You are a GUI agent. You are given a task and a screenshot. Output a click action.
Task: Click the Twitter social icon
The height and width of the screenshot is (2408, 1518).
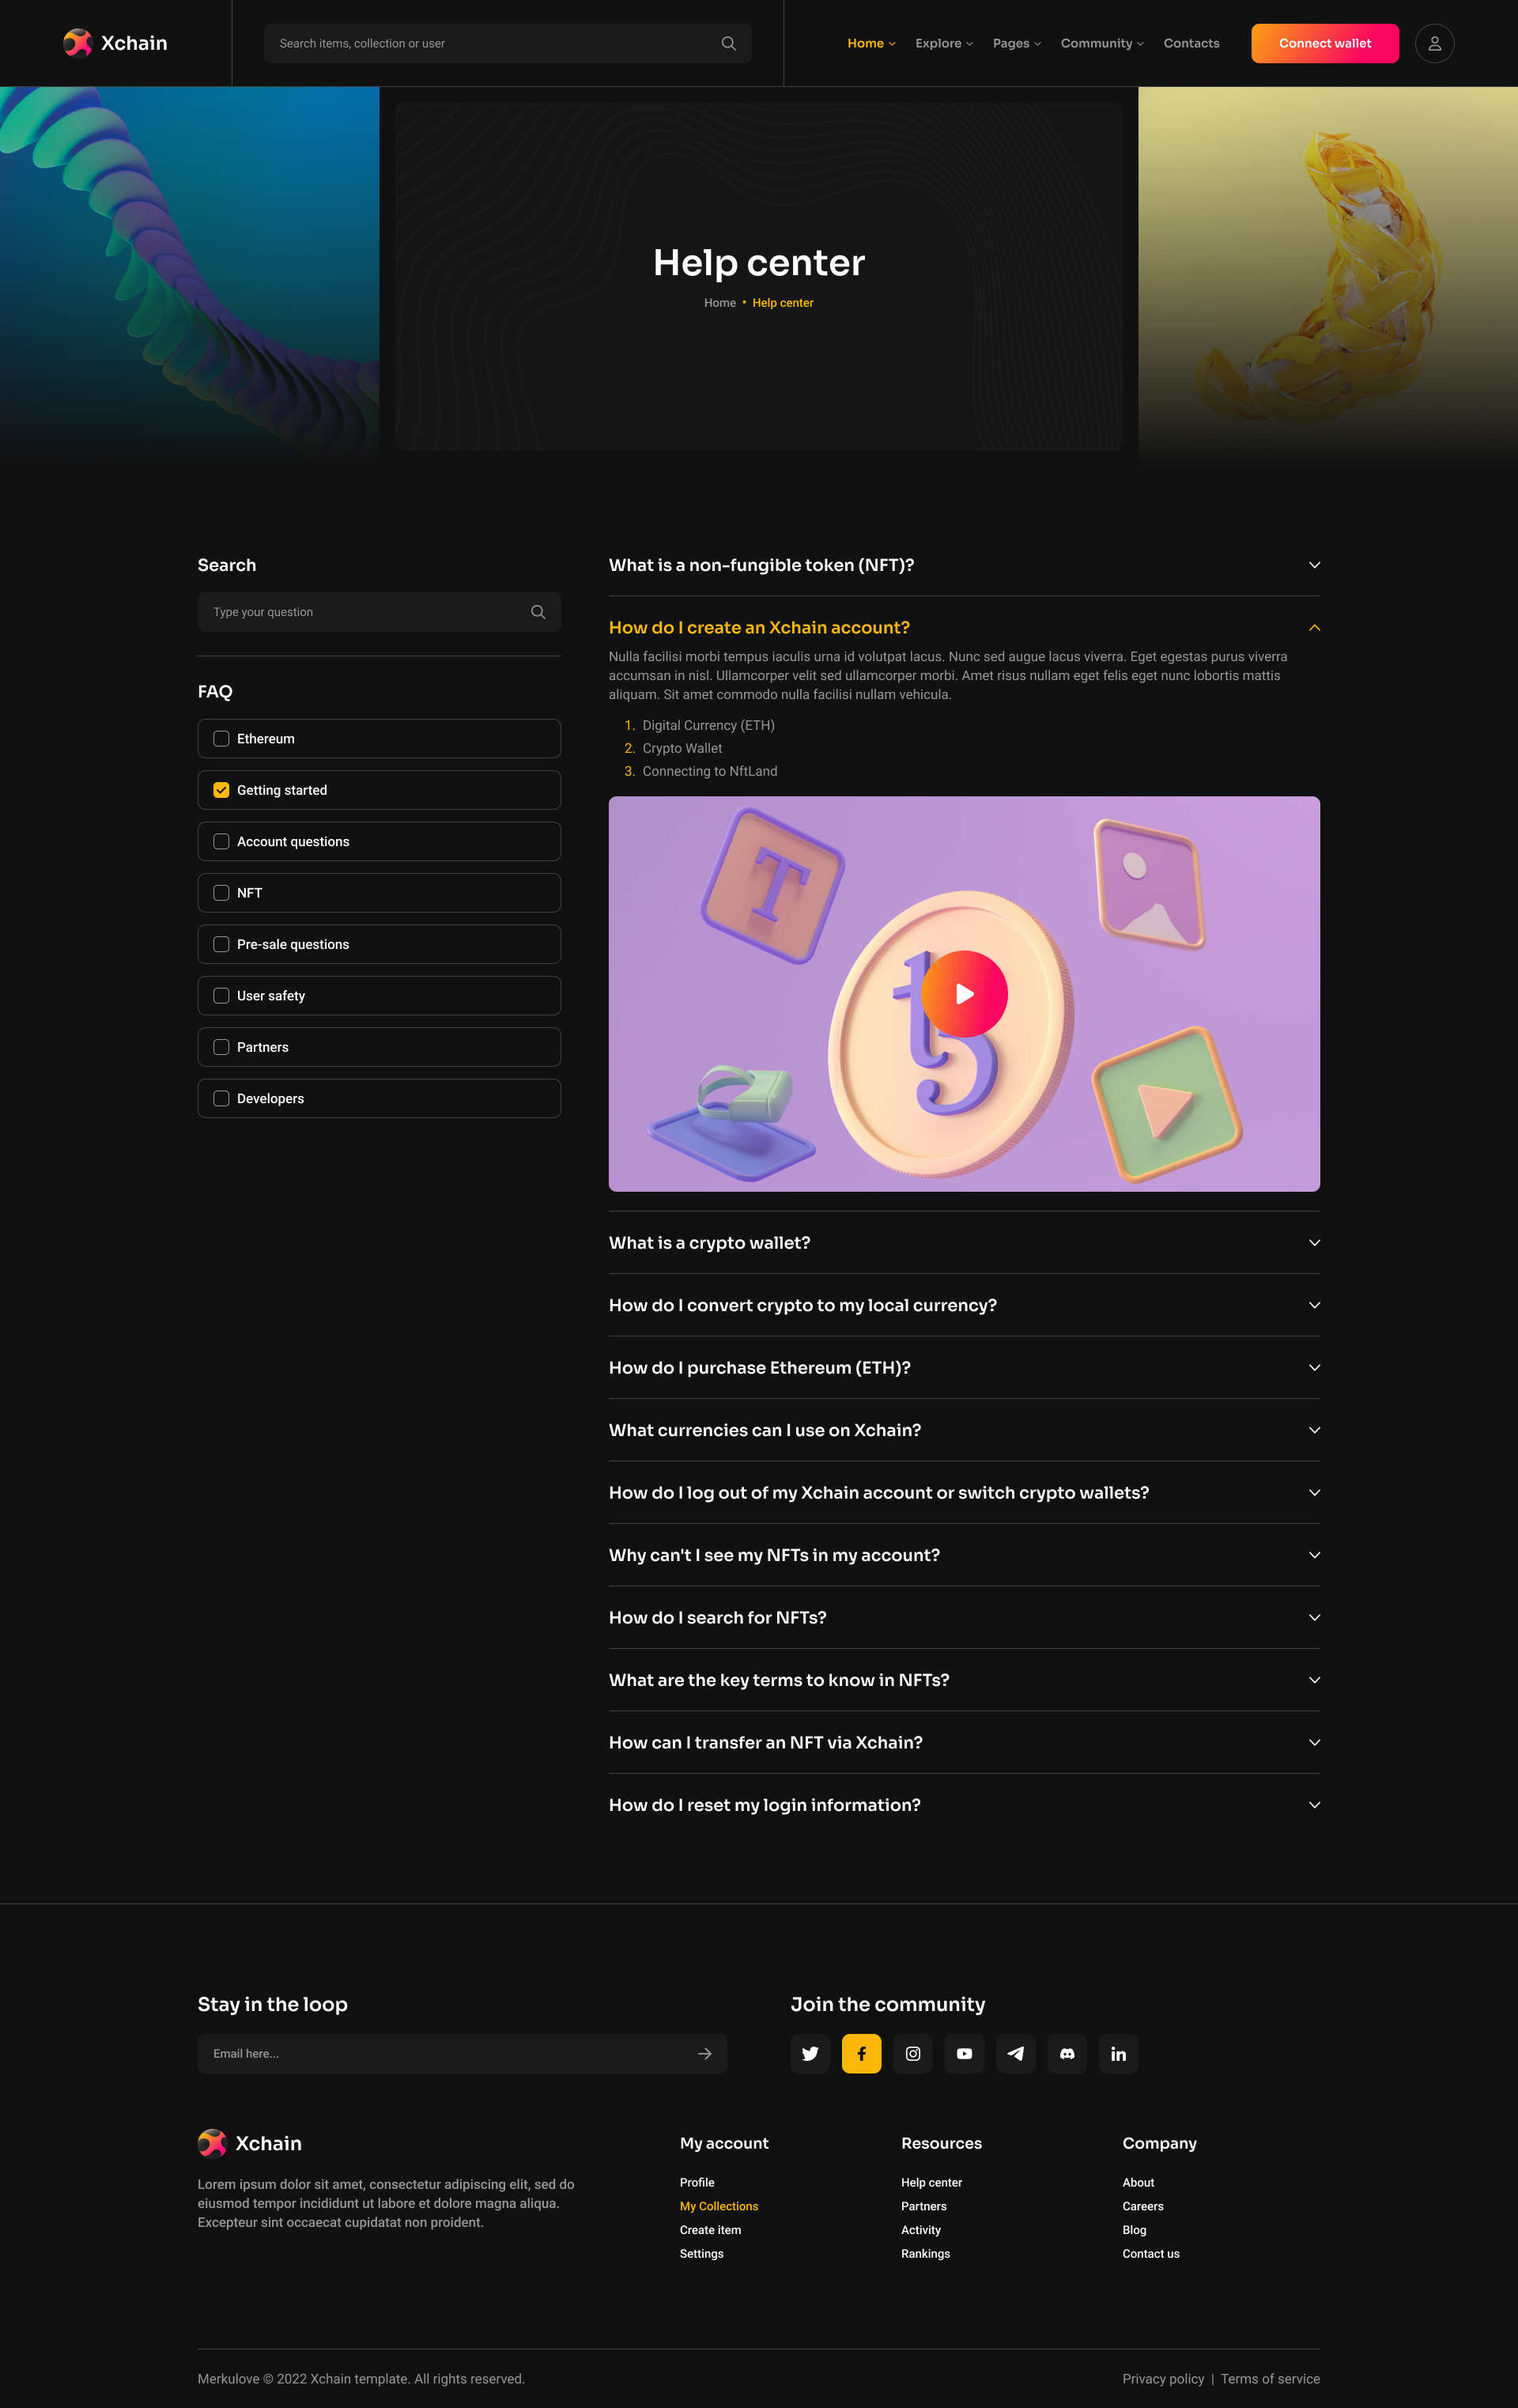(x=810, y=2053)
